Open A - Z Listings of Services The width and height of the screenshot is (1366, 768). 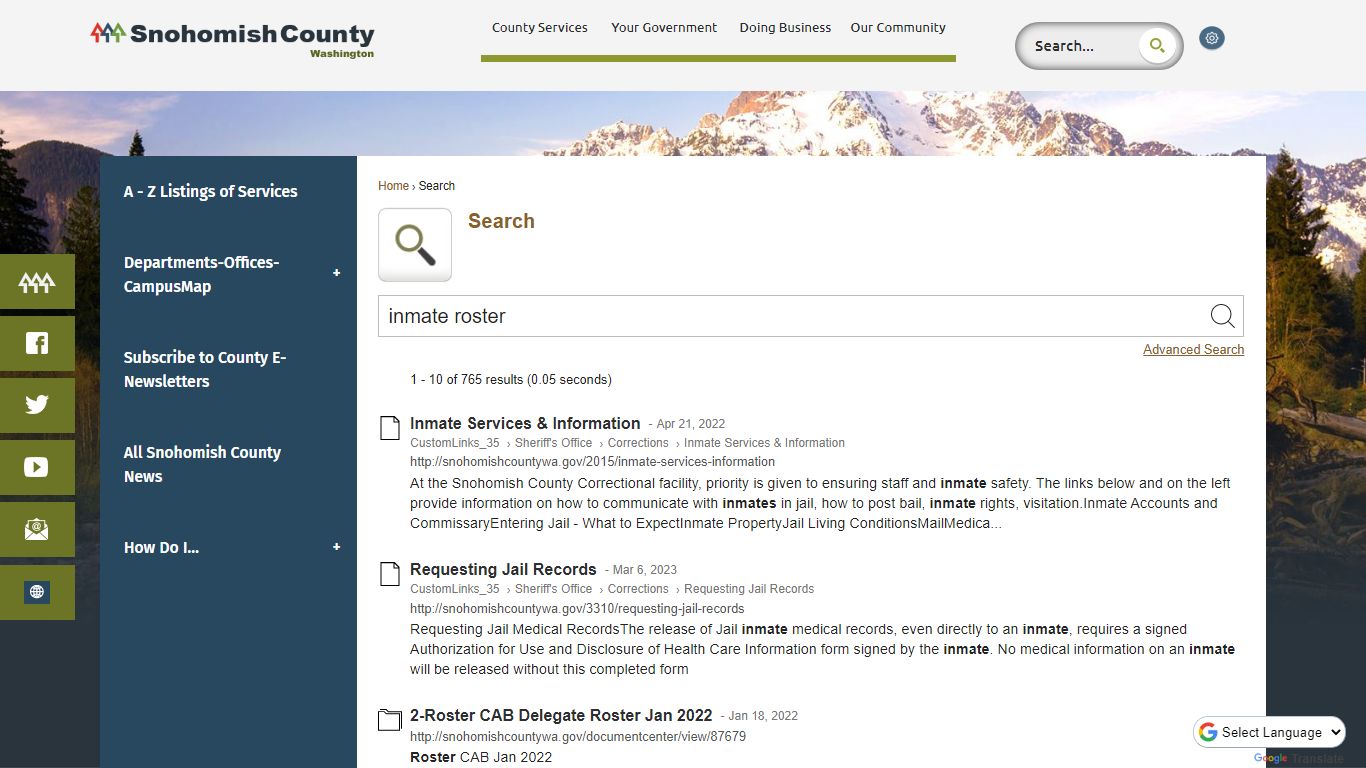click(211, 191)
